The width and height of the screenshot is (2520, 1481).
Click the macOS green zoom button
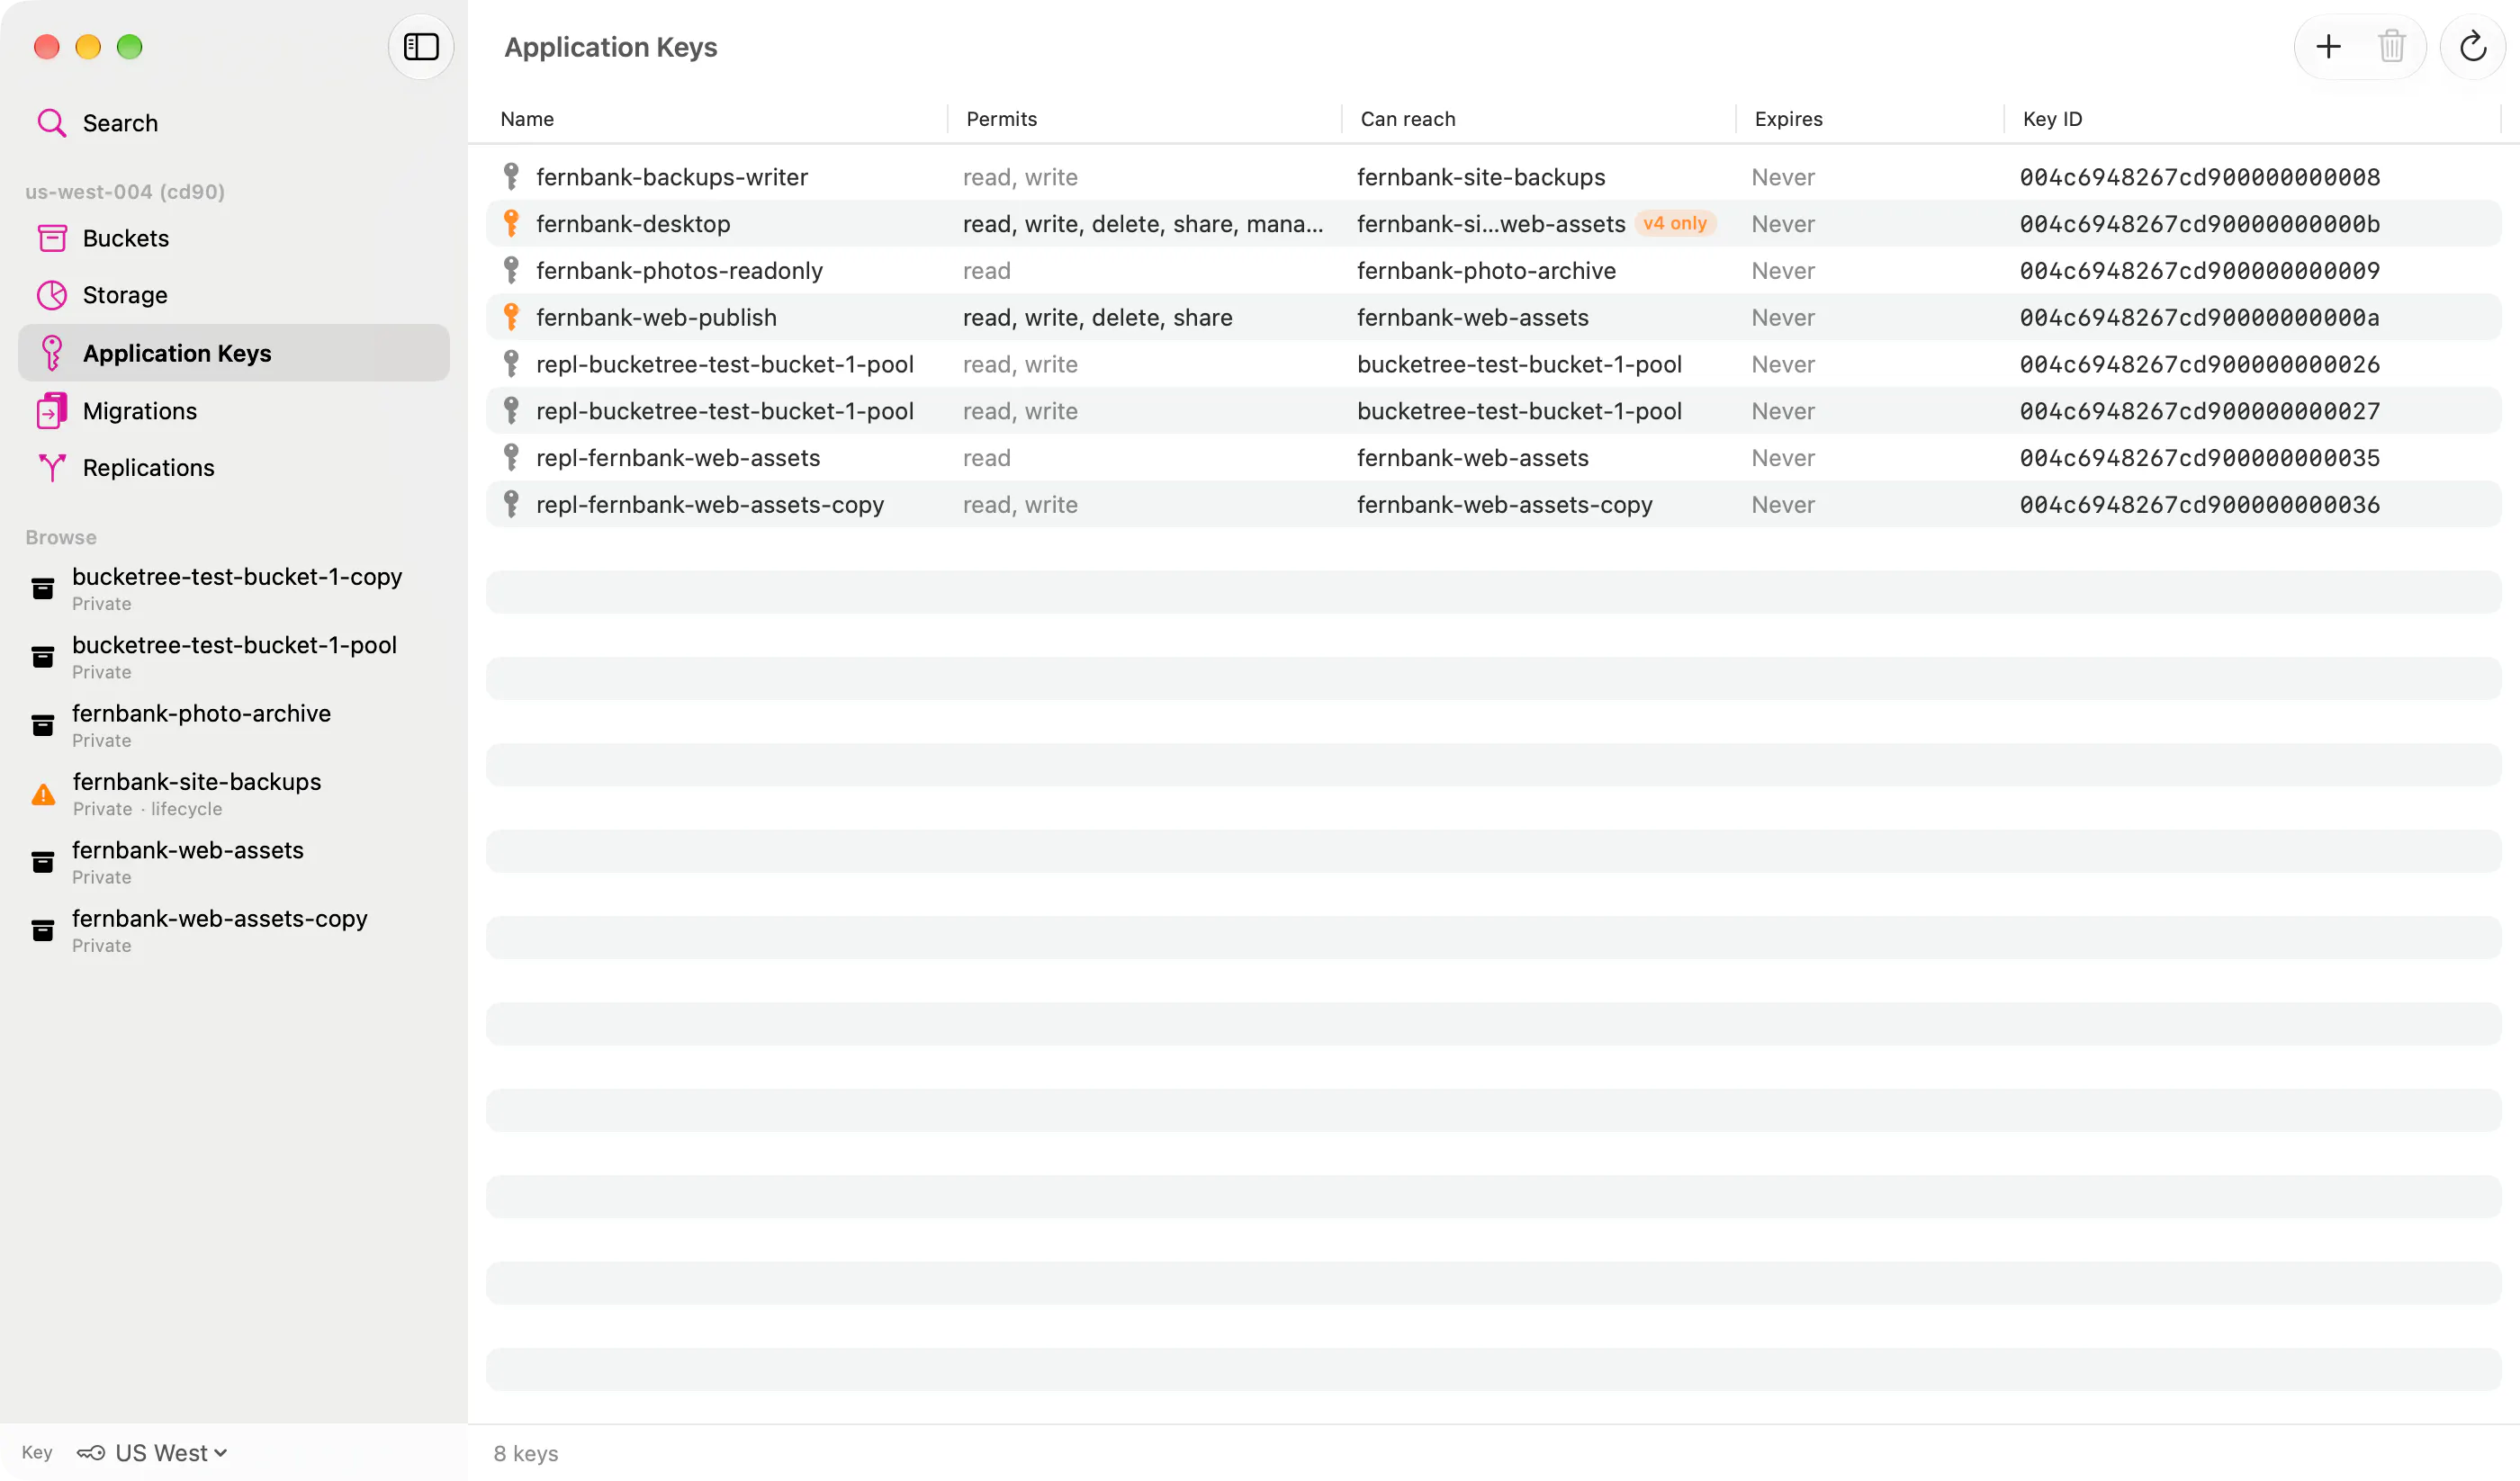pos(130,47)
